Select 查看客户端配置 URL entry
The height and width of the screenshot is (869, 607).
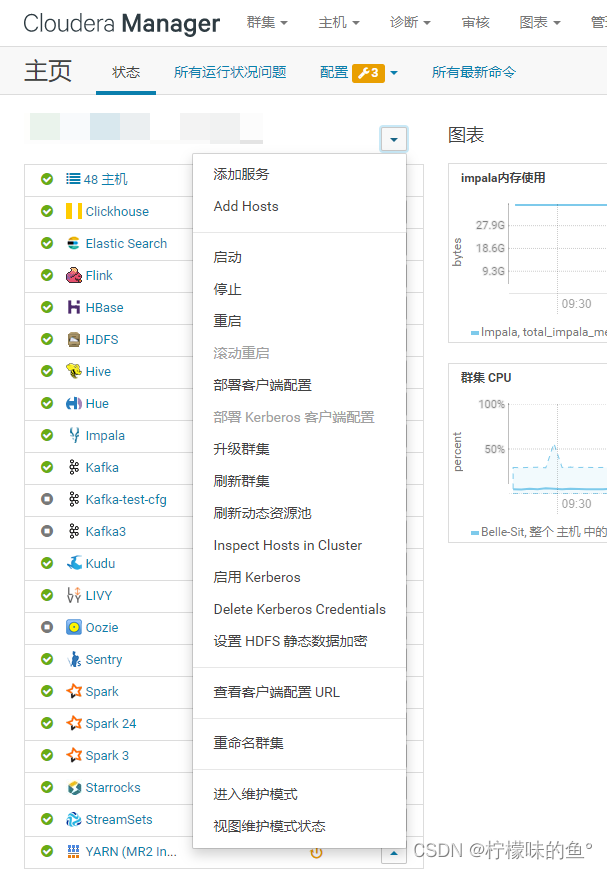coord(299,692)
